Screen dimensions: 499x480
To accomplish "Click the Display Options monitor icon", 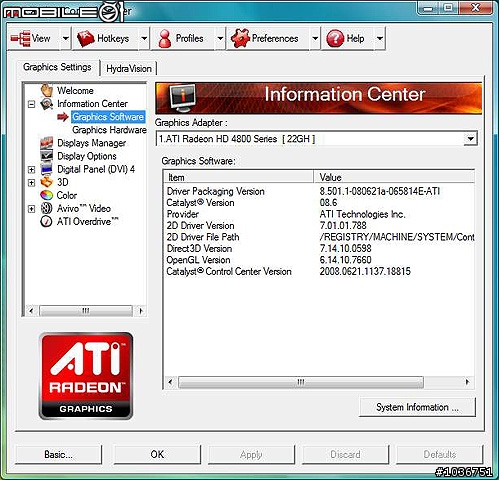I will [47, 156].
